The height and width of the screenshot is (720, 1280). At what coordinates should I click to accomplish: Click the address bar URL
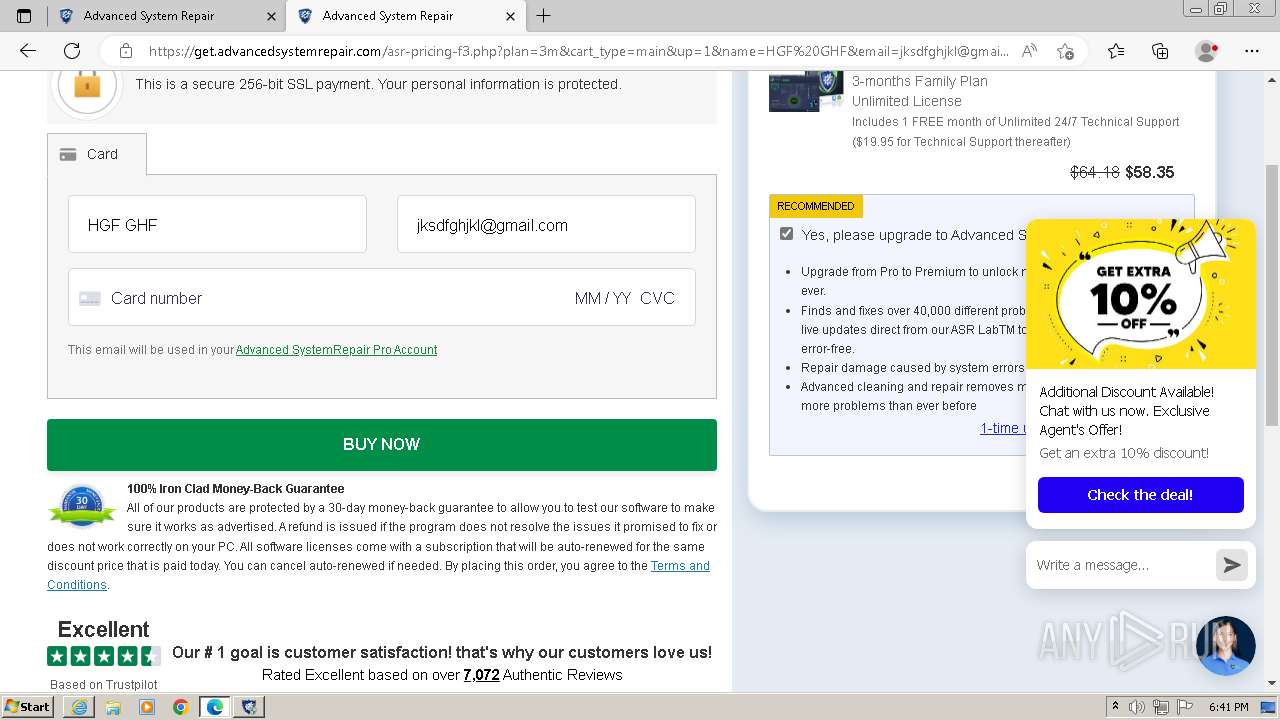click(x=580, y=51)
